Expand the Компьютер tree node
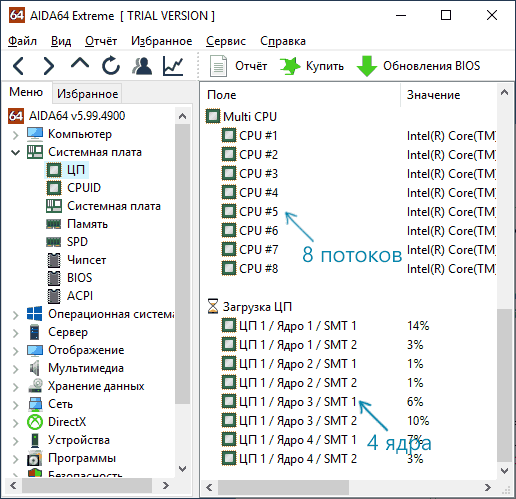 [15, 135]
